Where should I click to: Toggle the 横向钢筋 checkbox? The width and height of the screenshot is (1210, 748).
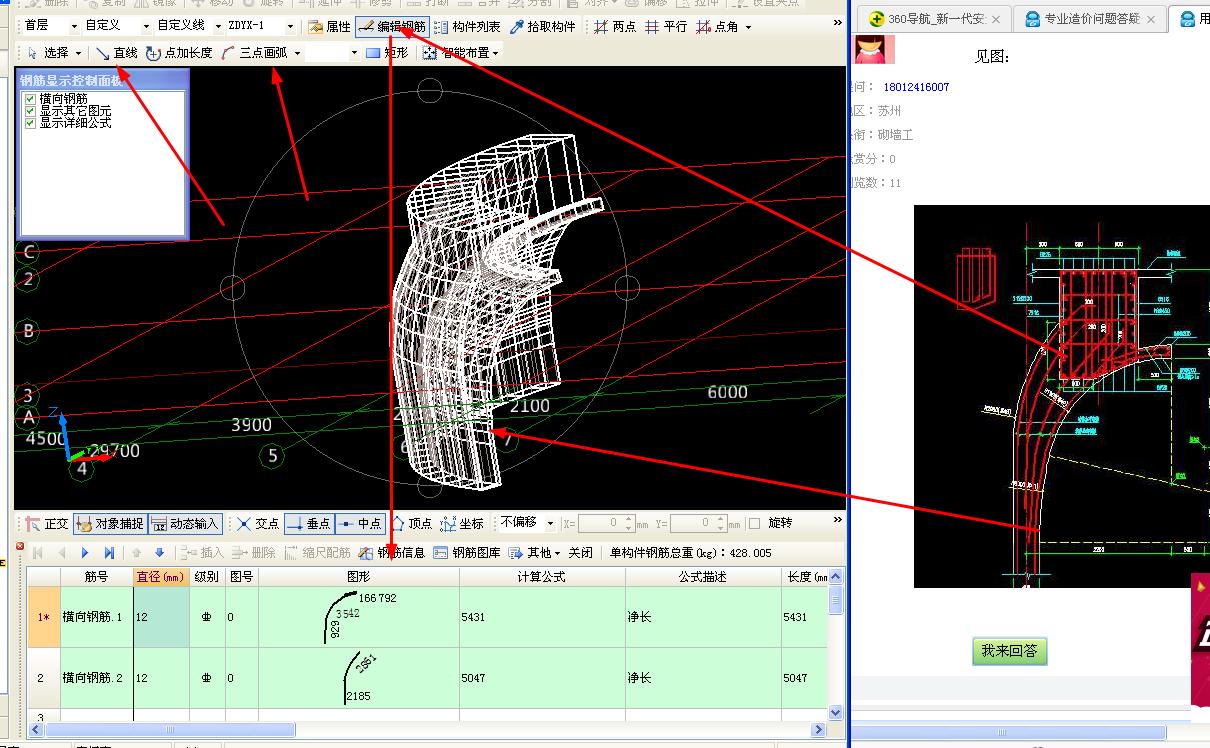31,99
